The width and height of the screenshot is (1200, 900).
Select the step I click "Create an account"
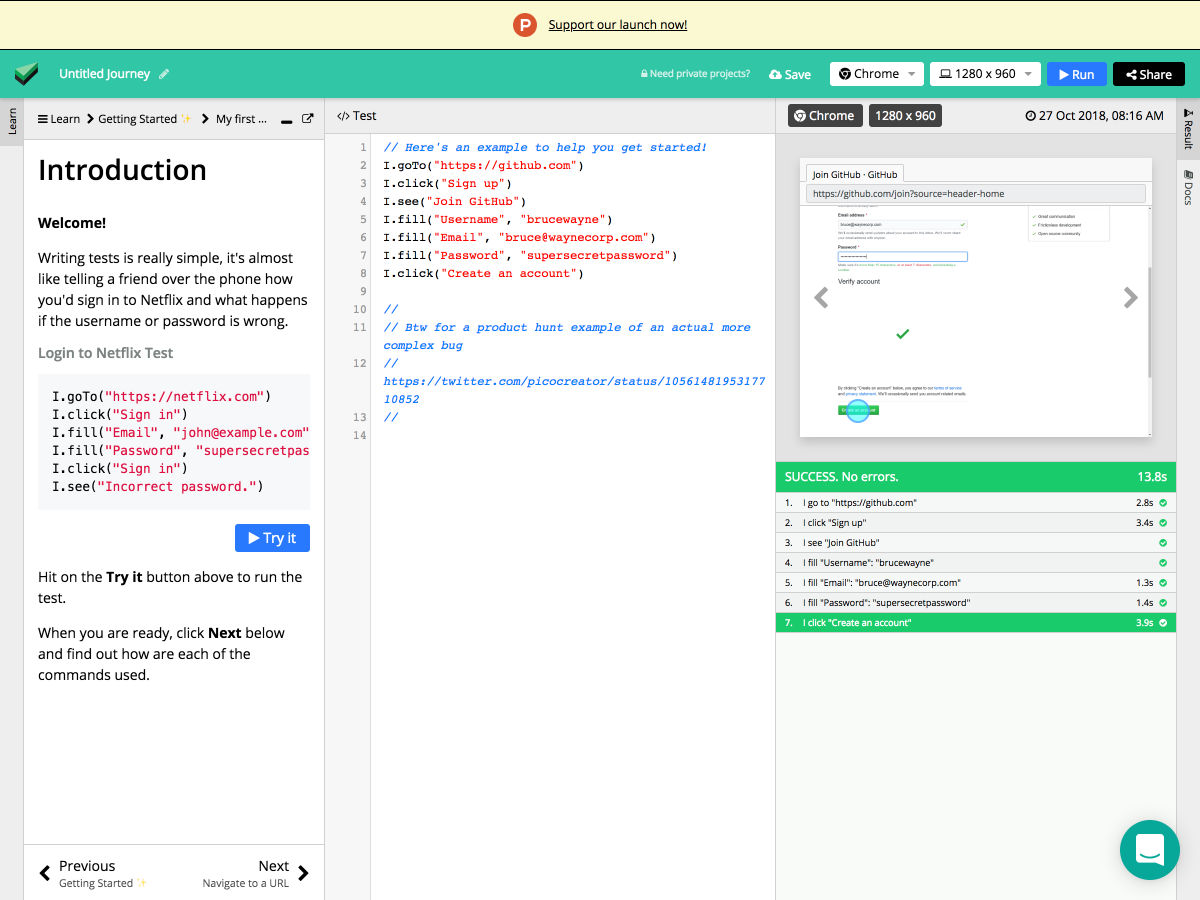[976, 623]
